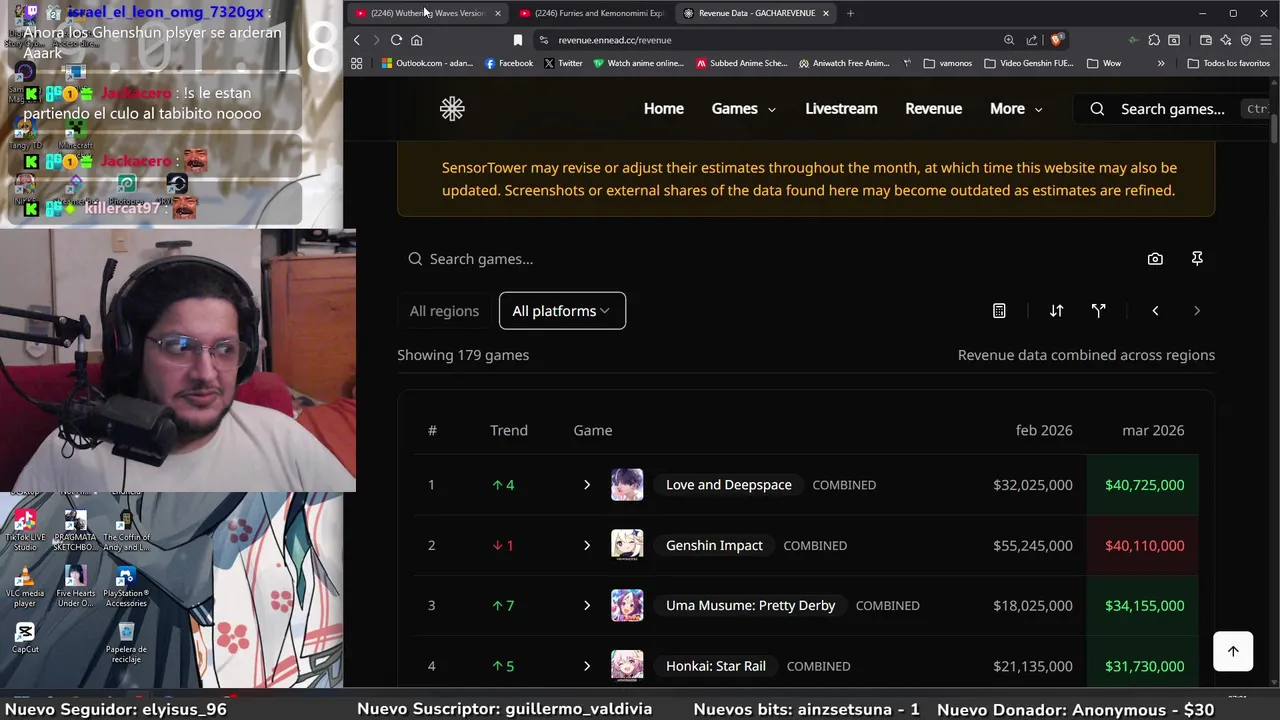Expand the Love and Deepspace row chevron

pos(587,485)
